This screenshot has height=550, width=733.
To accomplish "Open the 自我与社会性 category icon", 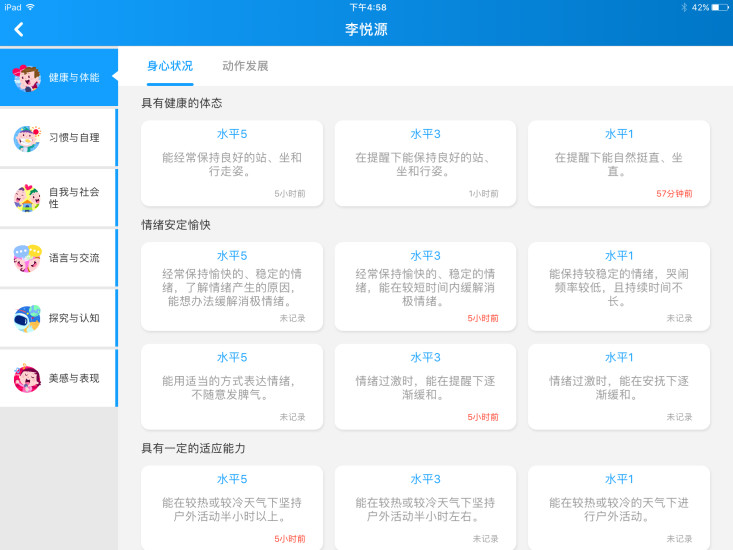I will click(27, 198).
